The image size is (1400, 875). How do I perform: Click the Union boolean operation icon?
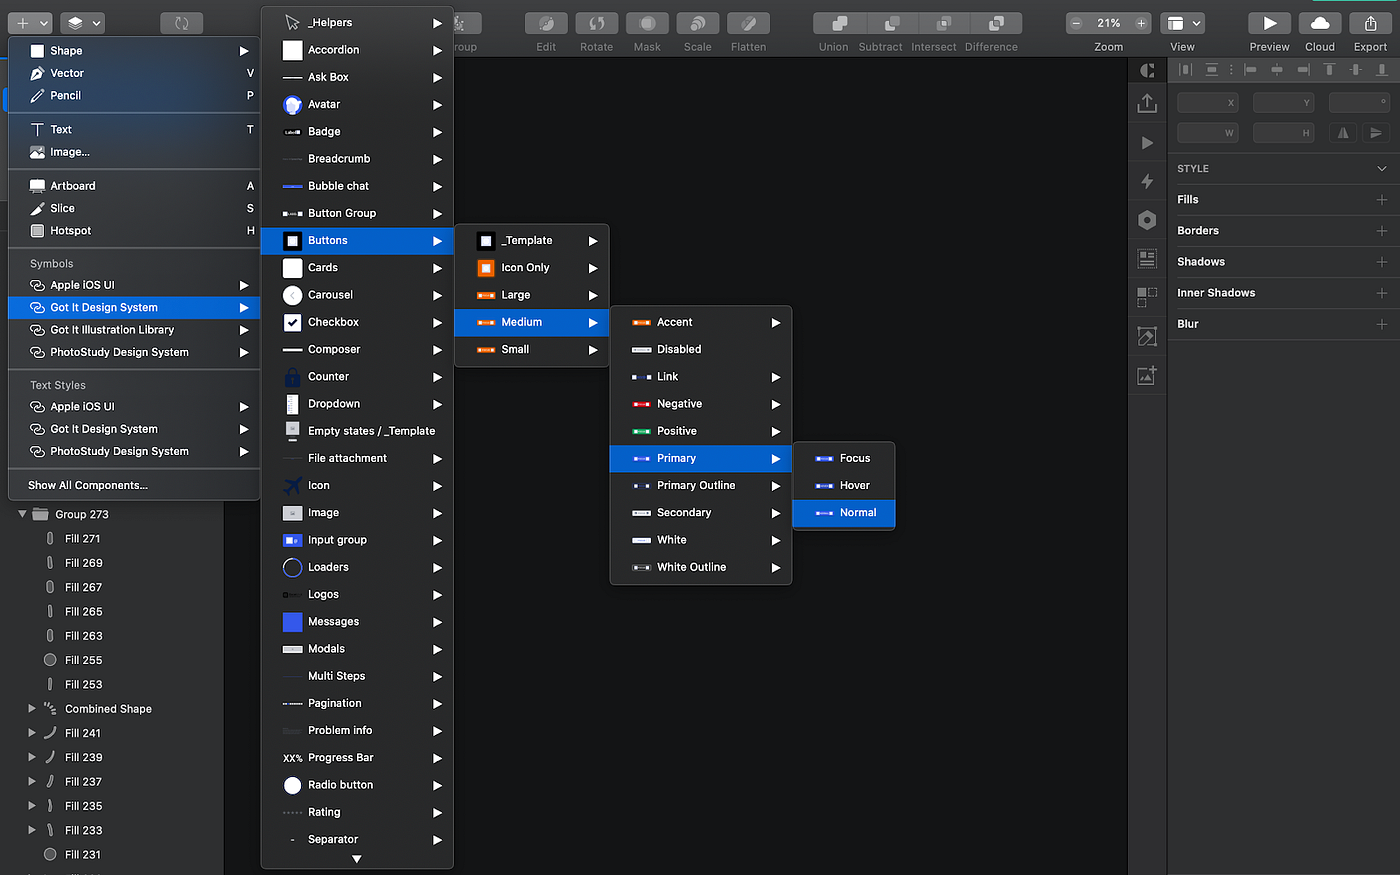pyautogui.click(x=839, y=23)
